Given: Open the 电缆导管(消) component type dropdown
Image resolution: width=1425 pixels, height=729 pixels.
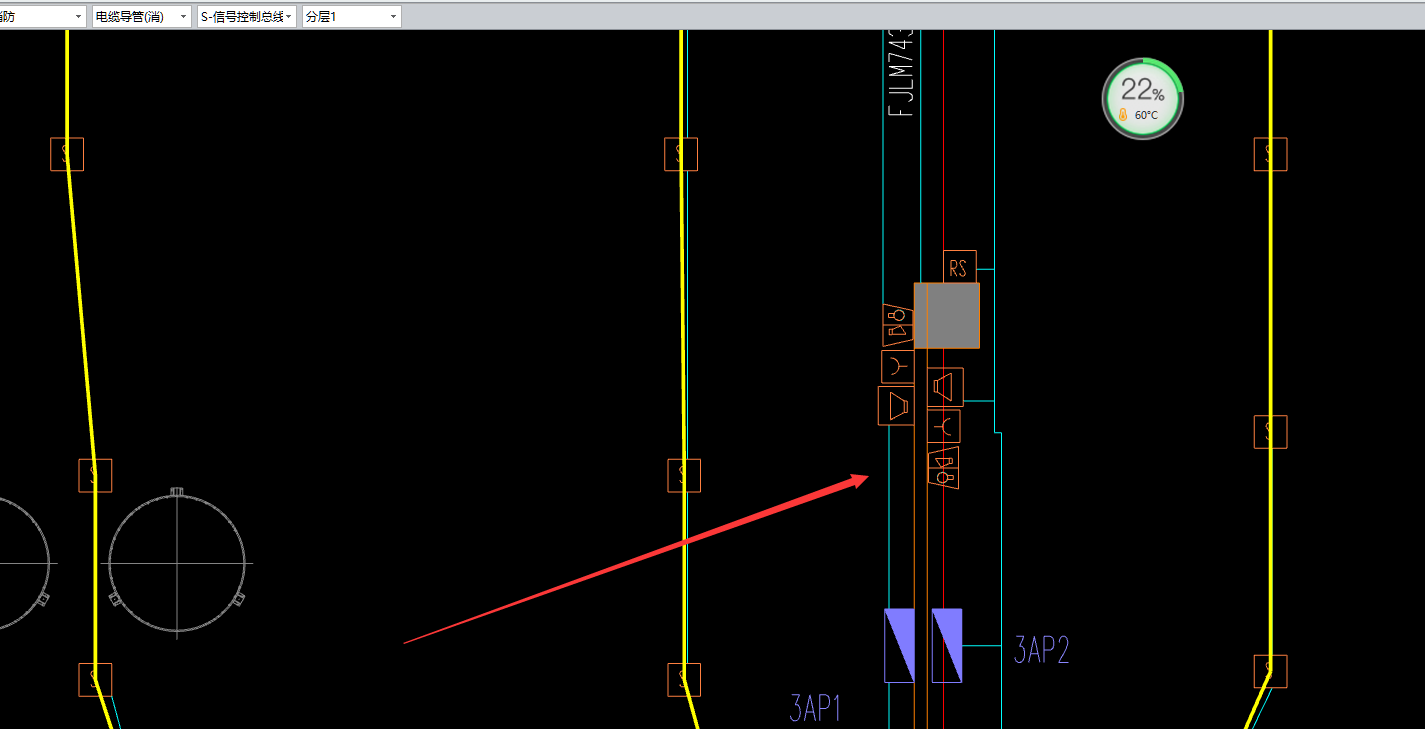Looking at the screenshot, I should coord(141,17).
